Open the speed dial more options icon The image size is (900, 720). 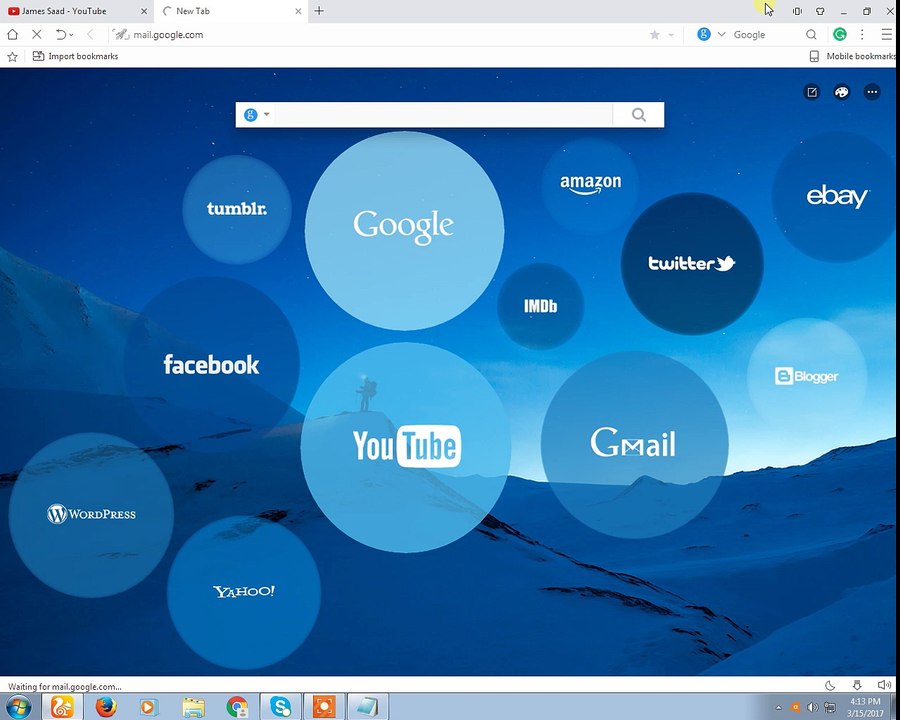pos(872,92)
